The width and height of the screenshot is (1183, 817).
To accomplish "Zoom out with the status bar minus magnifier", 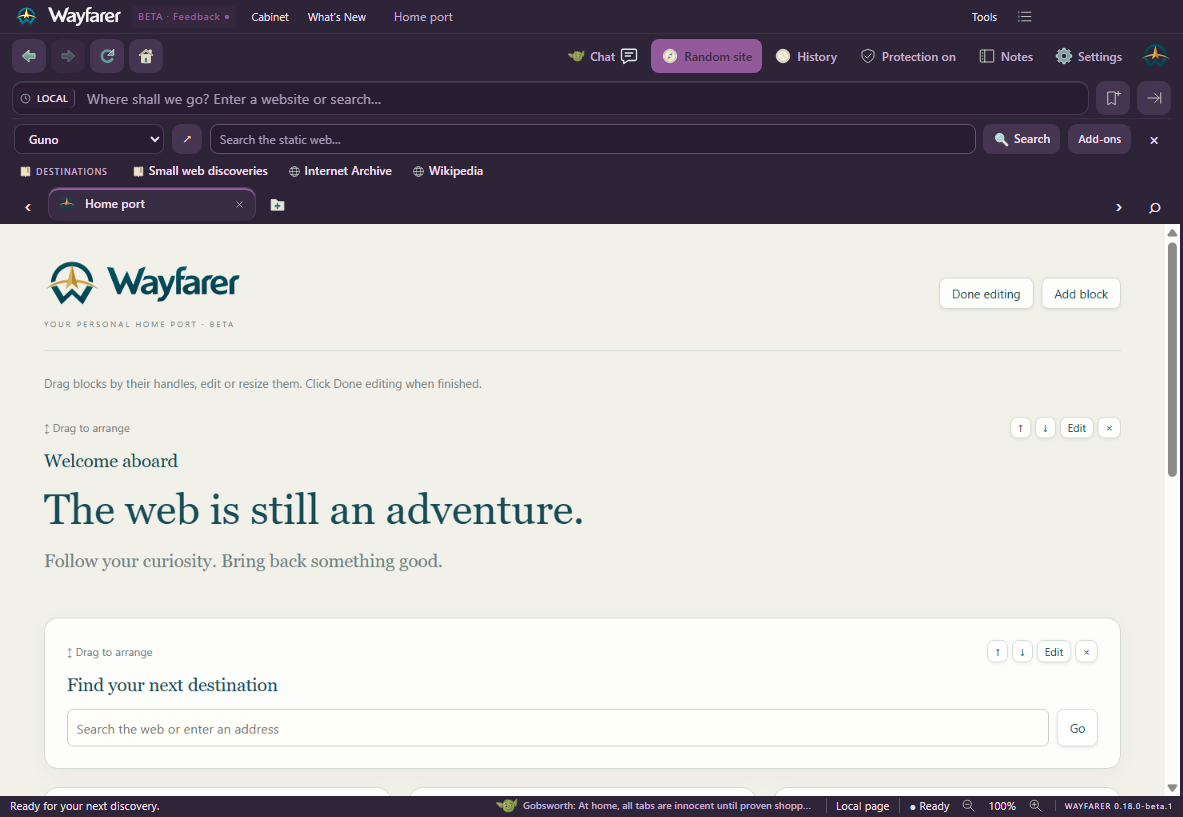I will (968, 806).
